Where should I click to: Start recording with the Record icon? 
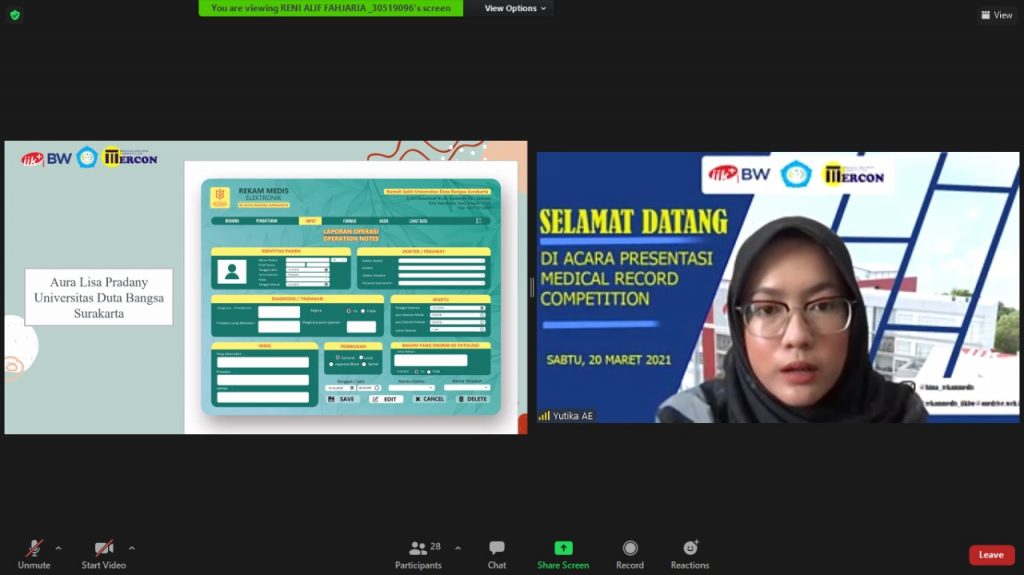pyautogui.click(x=630, y=548)
